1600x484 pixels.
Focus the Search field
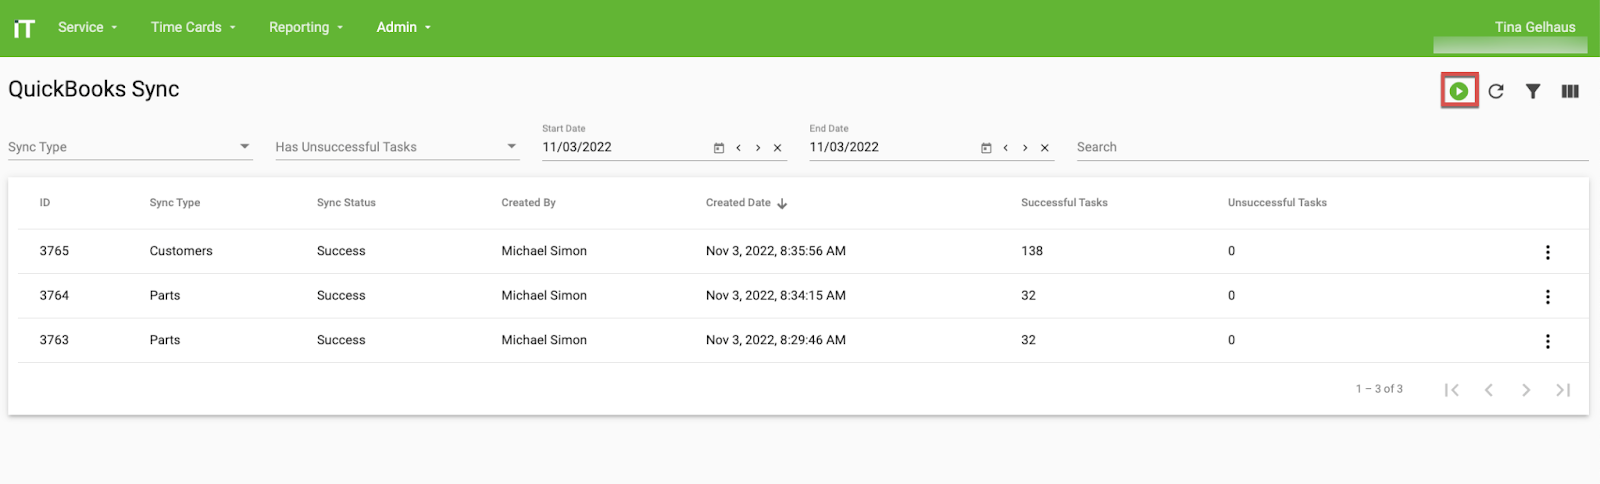(x=1332, y=147)
